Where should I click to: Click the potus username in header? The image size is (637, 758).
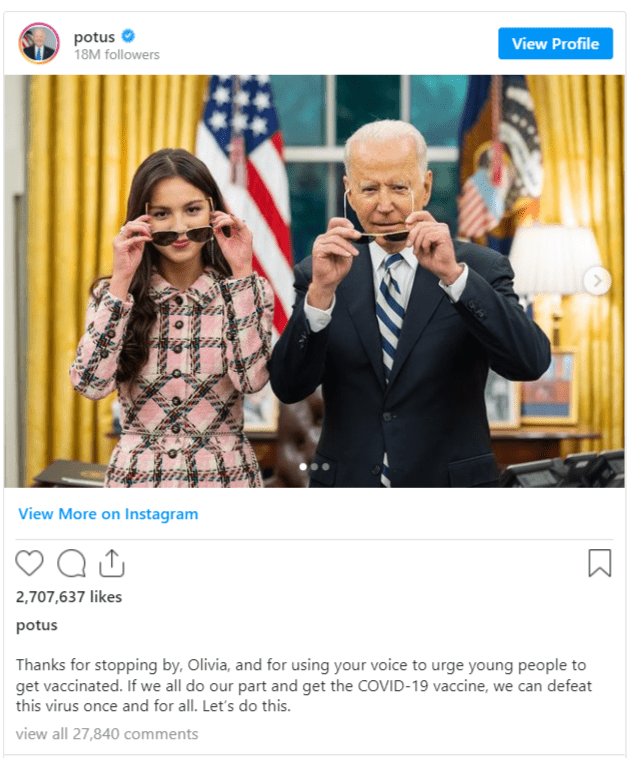click(x=94, y=37)
